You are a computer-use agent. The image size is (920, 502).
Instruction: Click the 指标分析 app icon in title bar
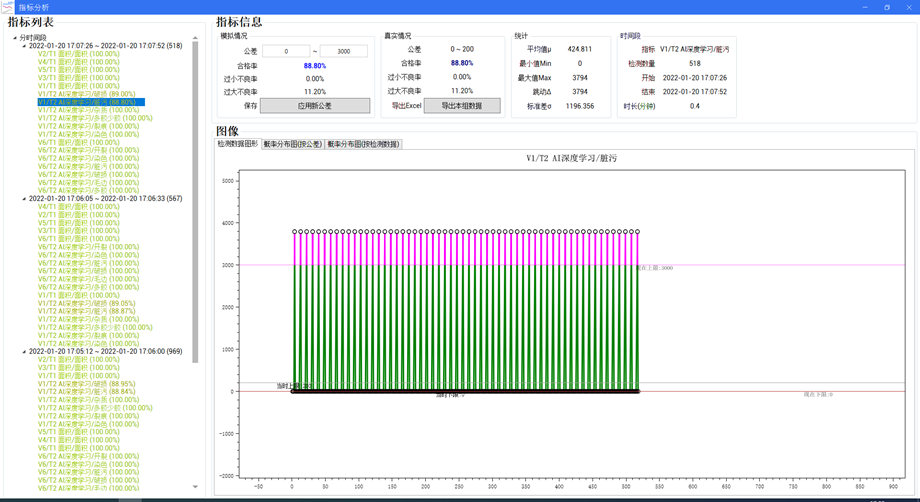8,6
